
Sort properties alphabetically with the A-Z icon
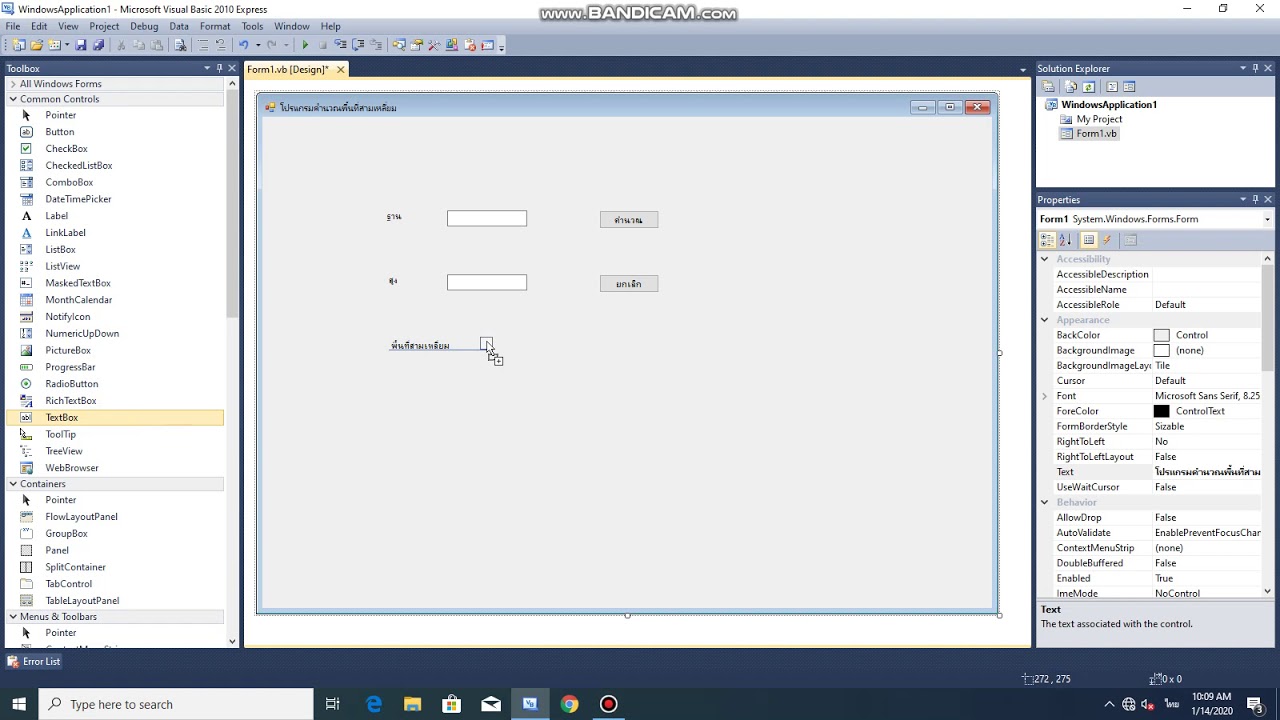(1065, 240)
